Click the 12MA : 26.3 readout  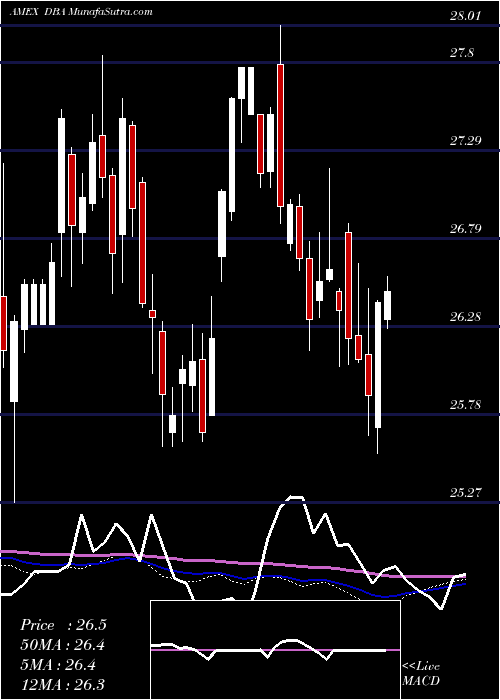click(x=63, y=684)
